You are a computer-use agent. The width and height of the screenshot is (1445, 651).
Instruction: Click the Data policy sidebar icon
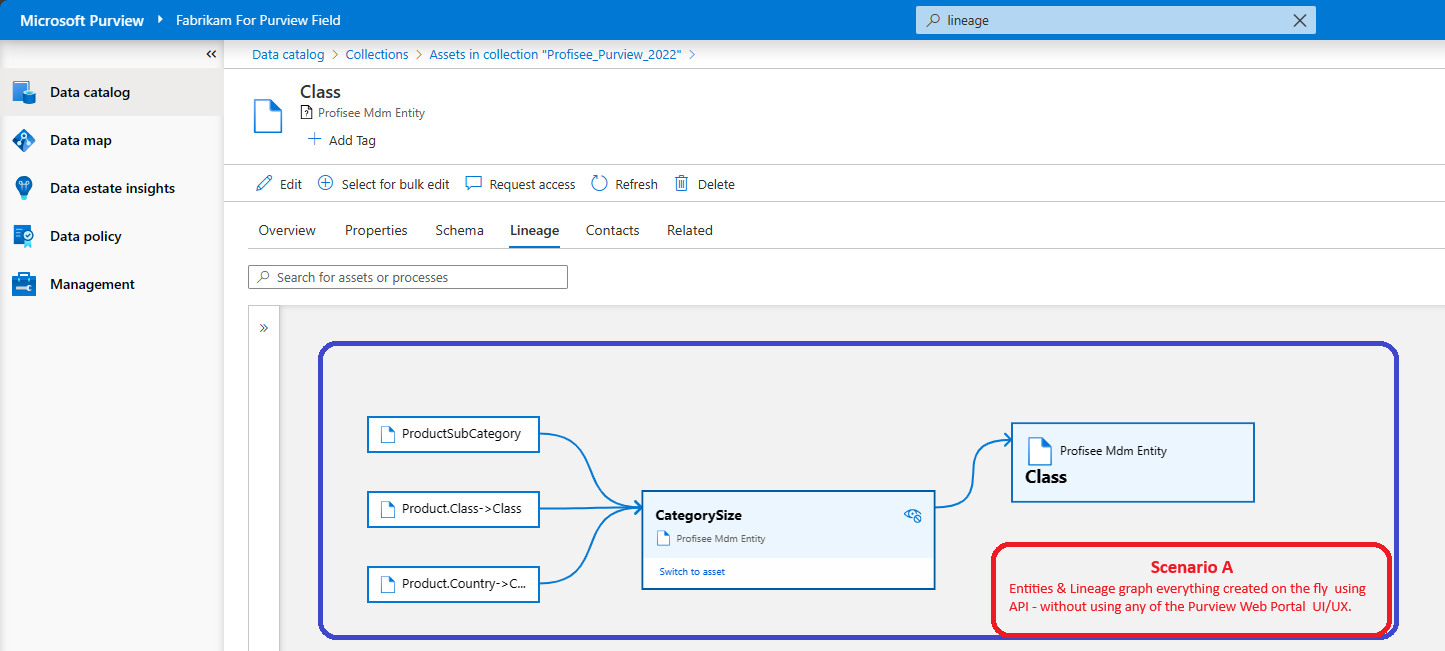point(24,236)
